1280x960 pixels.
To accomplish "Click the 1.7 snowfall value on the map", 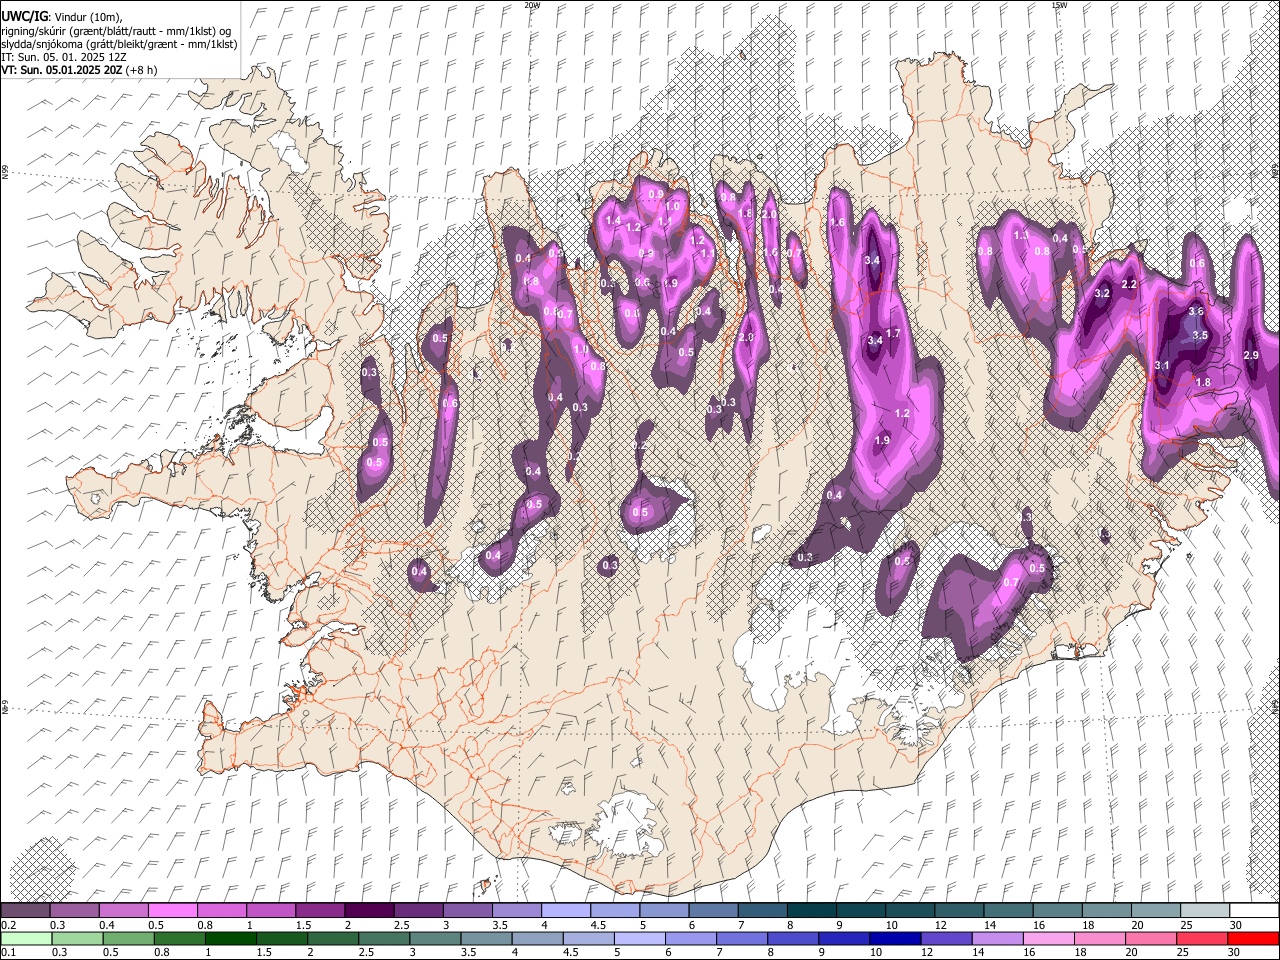I will tap(894, 333).
